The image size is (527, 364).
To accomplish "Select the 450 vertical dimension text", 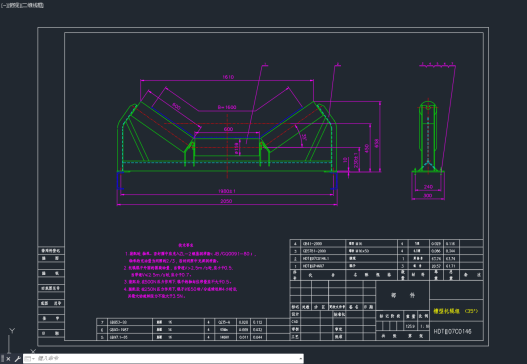I will pos(367,148).
